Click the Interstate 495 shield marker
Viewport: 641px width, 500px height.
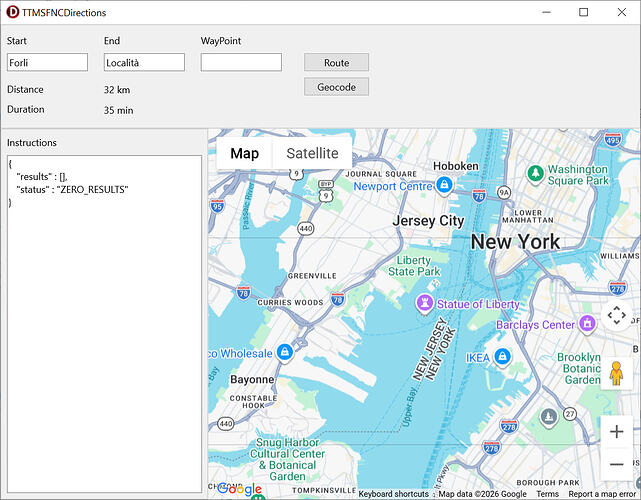click(x=613, y=140)
